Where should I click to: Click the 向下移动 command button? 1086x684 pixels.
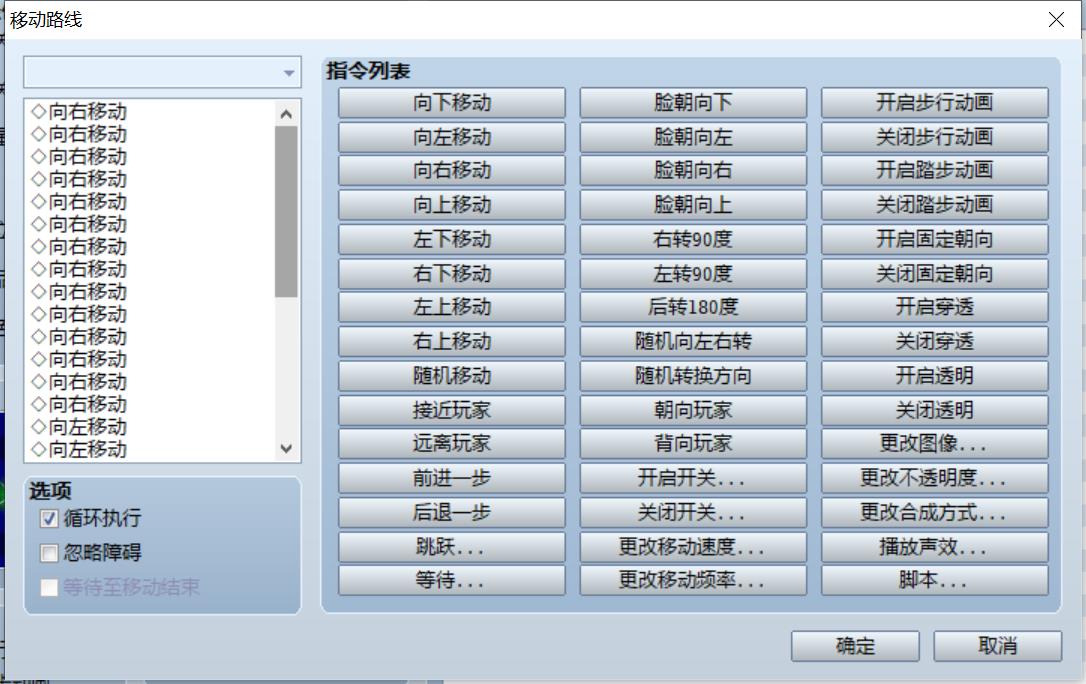coord(452,102)
